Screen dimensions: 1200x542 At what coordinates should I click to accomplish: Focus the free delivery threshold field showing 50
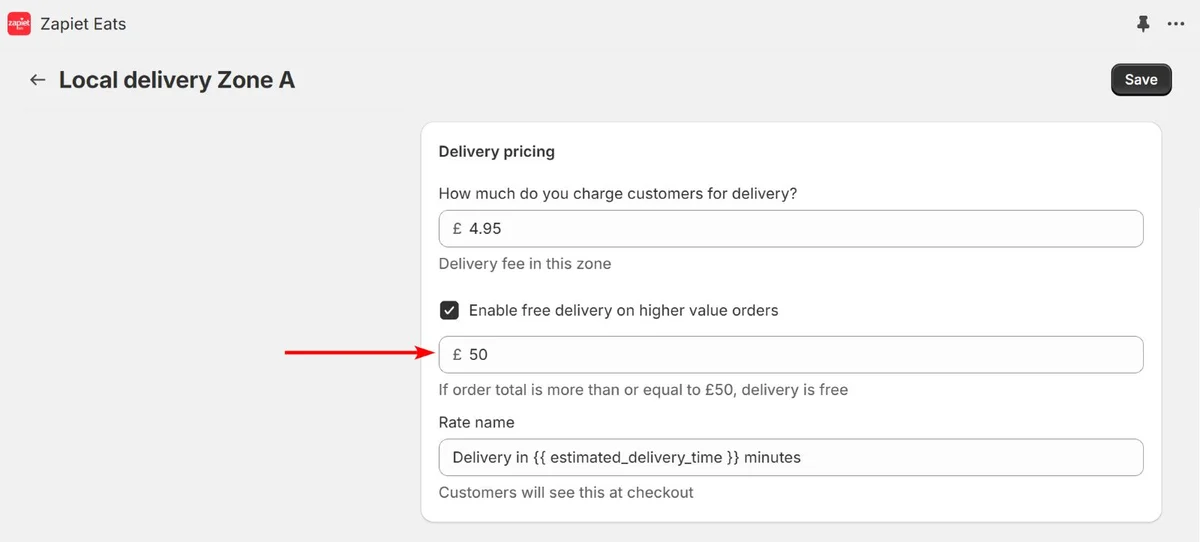[791, 355]
